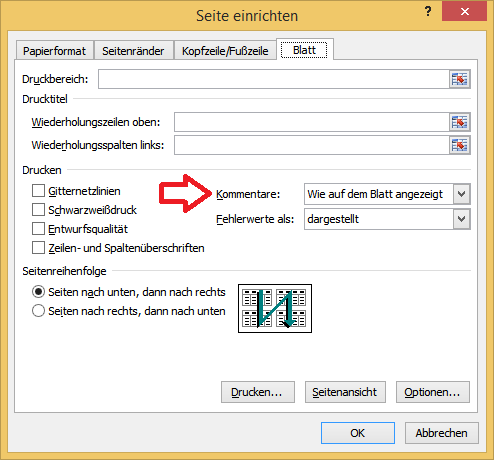Toggle the Entwurfsqualität checkbox
This screenshot has width=494, height=460.
tap(38, 229)
